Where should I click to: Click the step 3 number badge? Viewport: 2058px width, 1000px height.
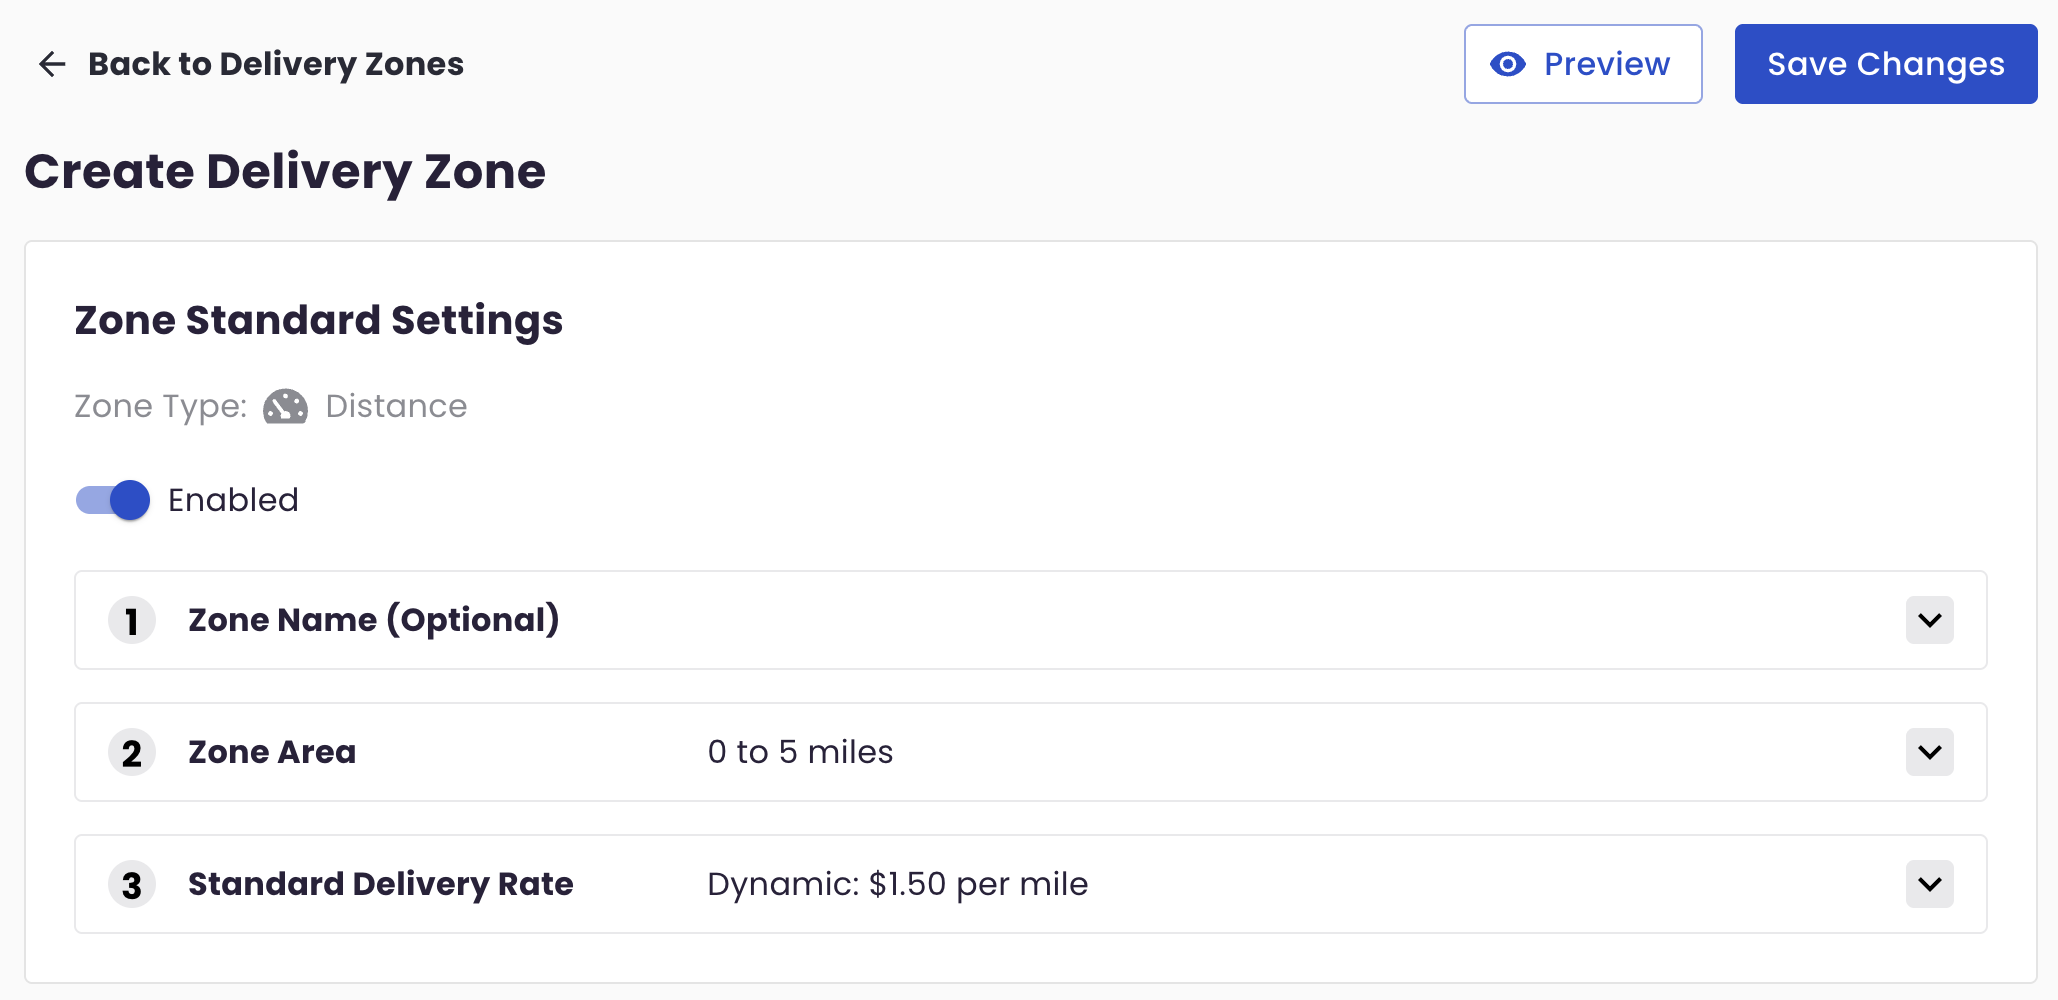[x=132, y=884]
